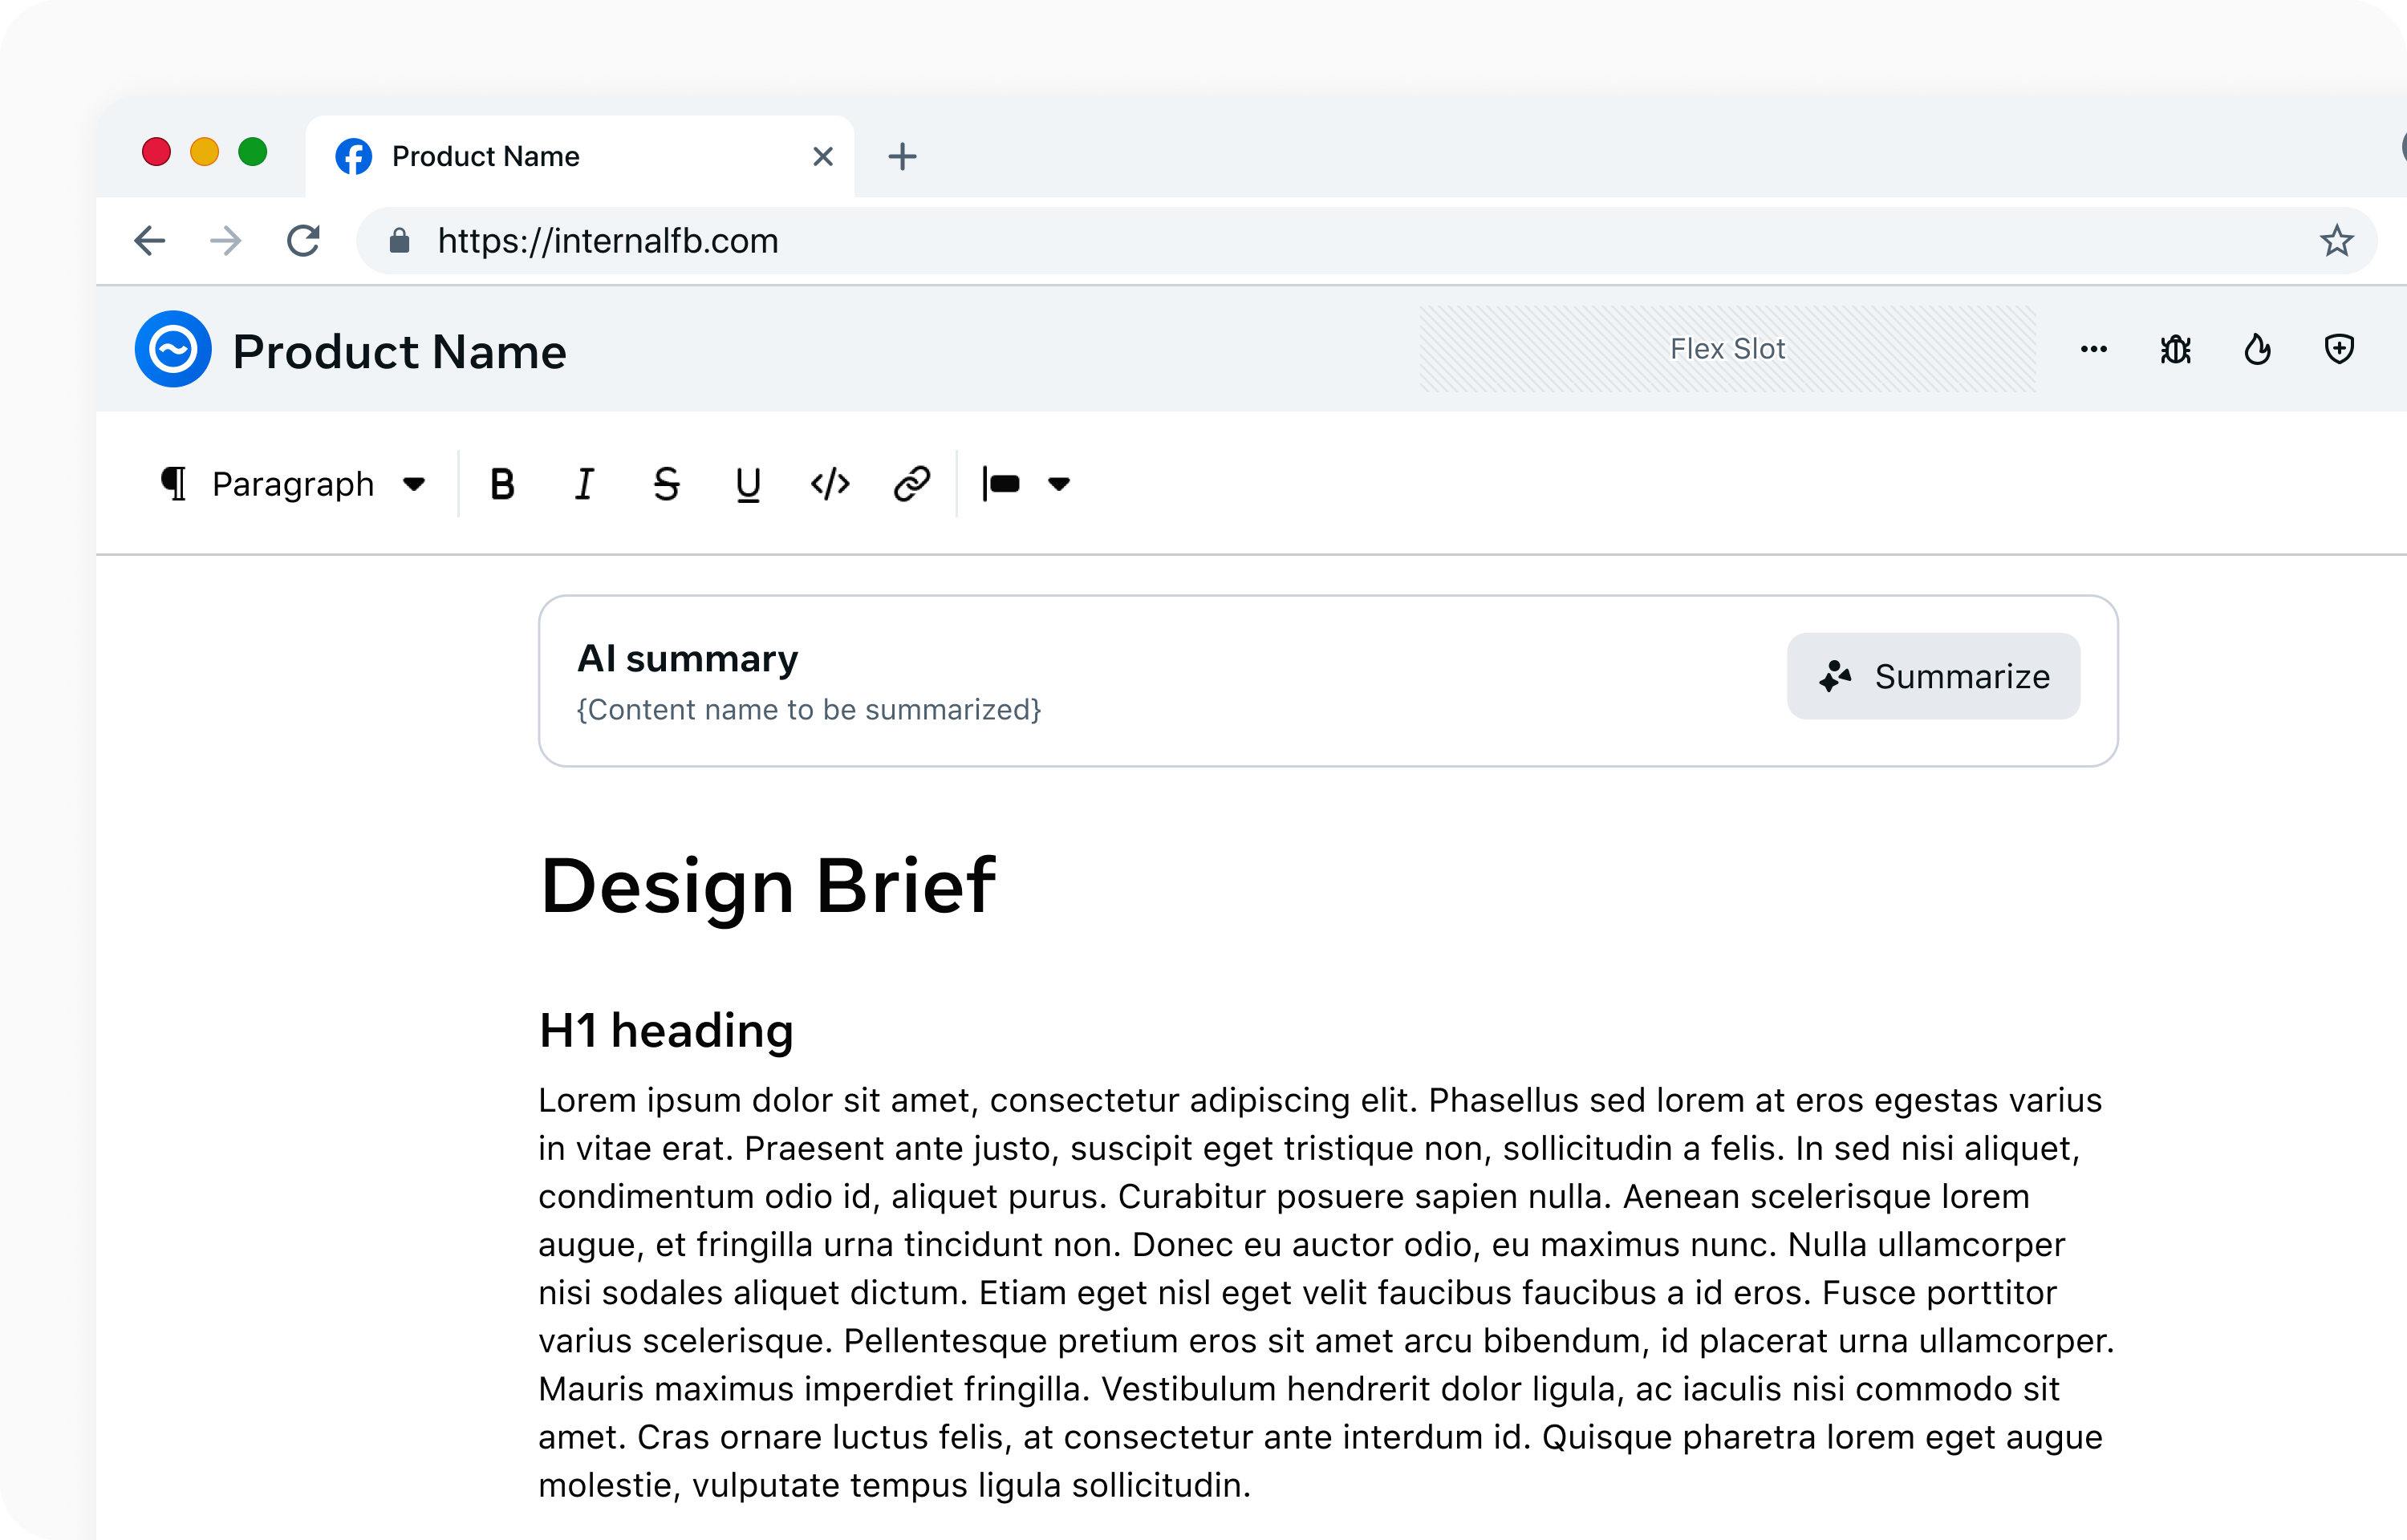Image resolution: width=2407 pixels, height=1540 pixels.
Task: Reload the current page
Action: click(x=303, y=241)
